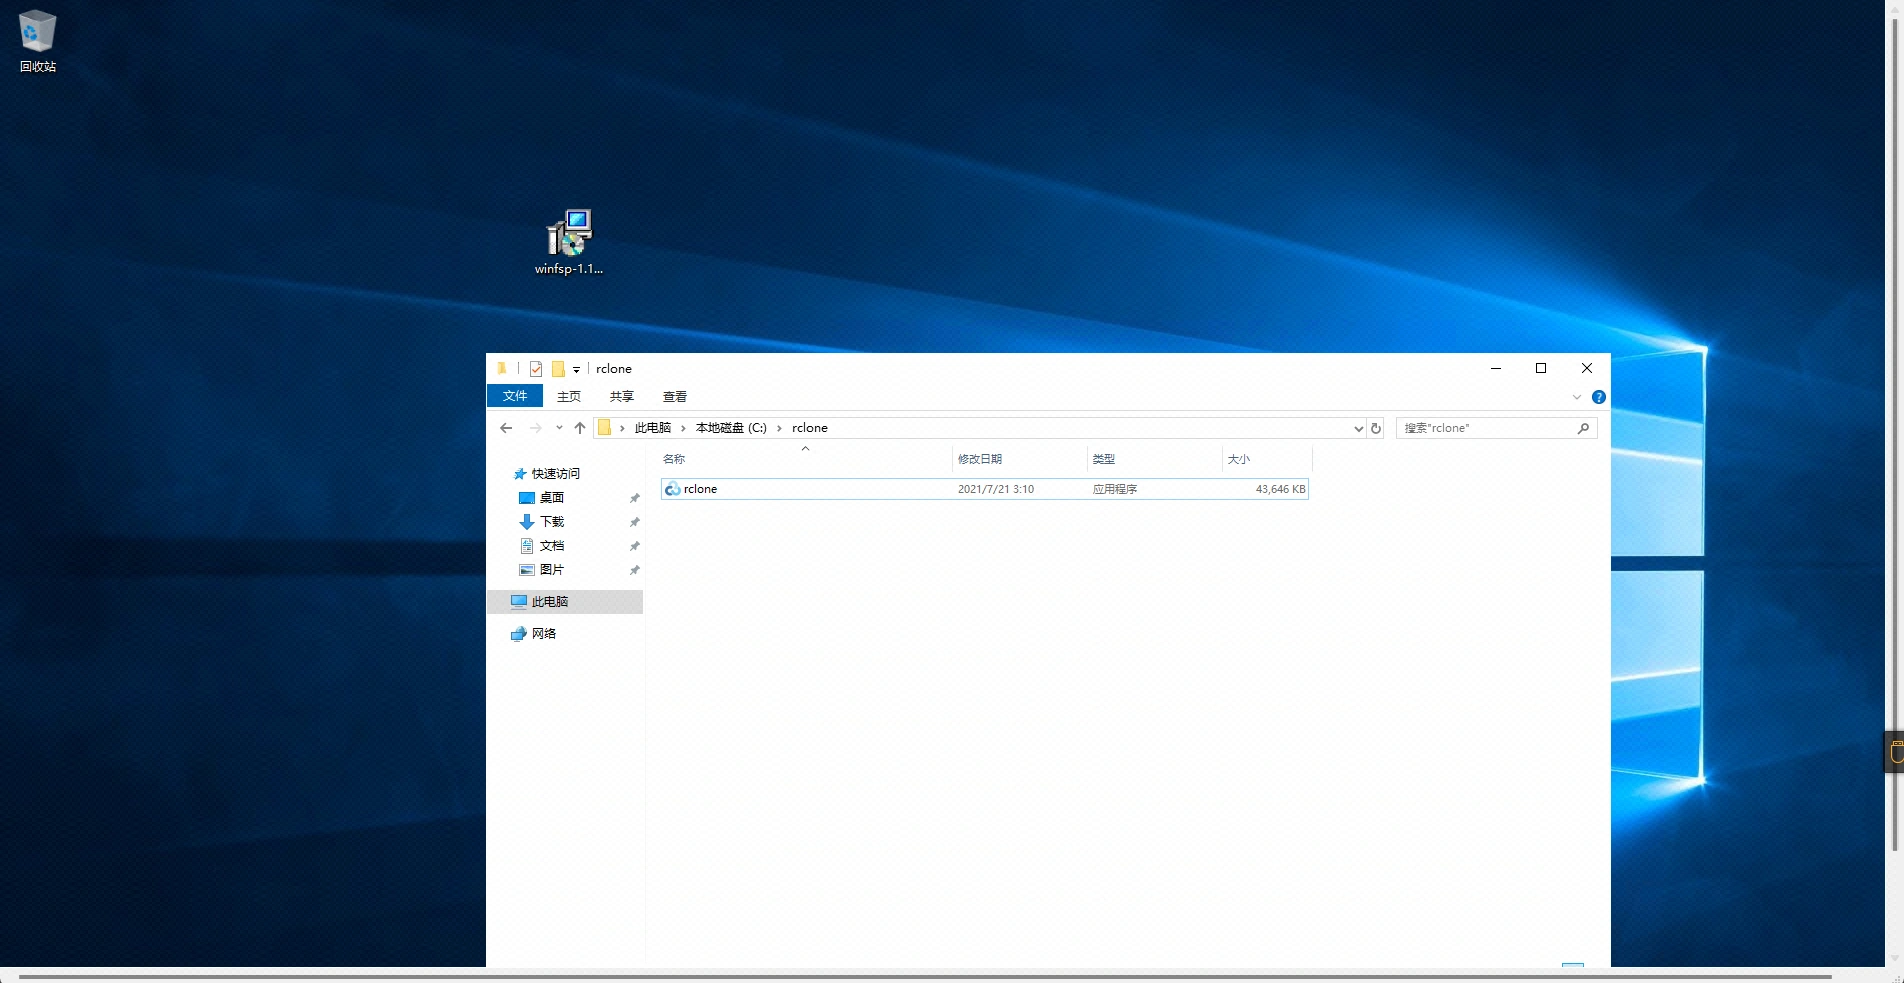1904x983 pixels.
Task: Click the horizontal scrollbar at screen bottom
Action: (925, 976)
